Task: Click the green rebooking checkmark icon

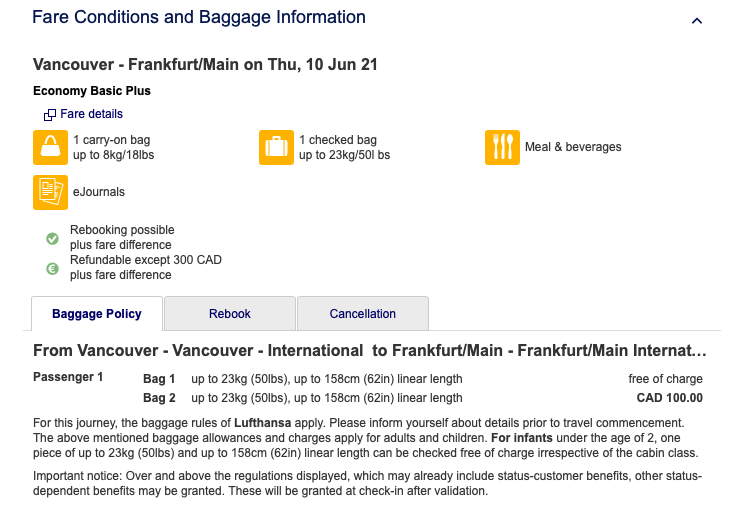Action: tap(53, 238)
